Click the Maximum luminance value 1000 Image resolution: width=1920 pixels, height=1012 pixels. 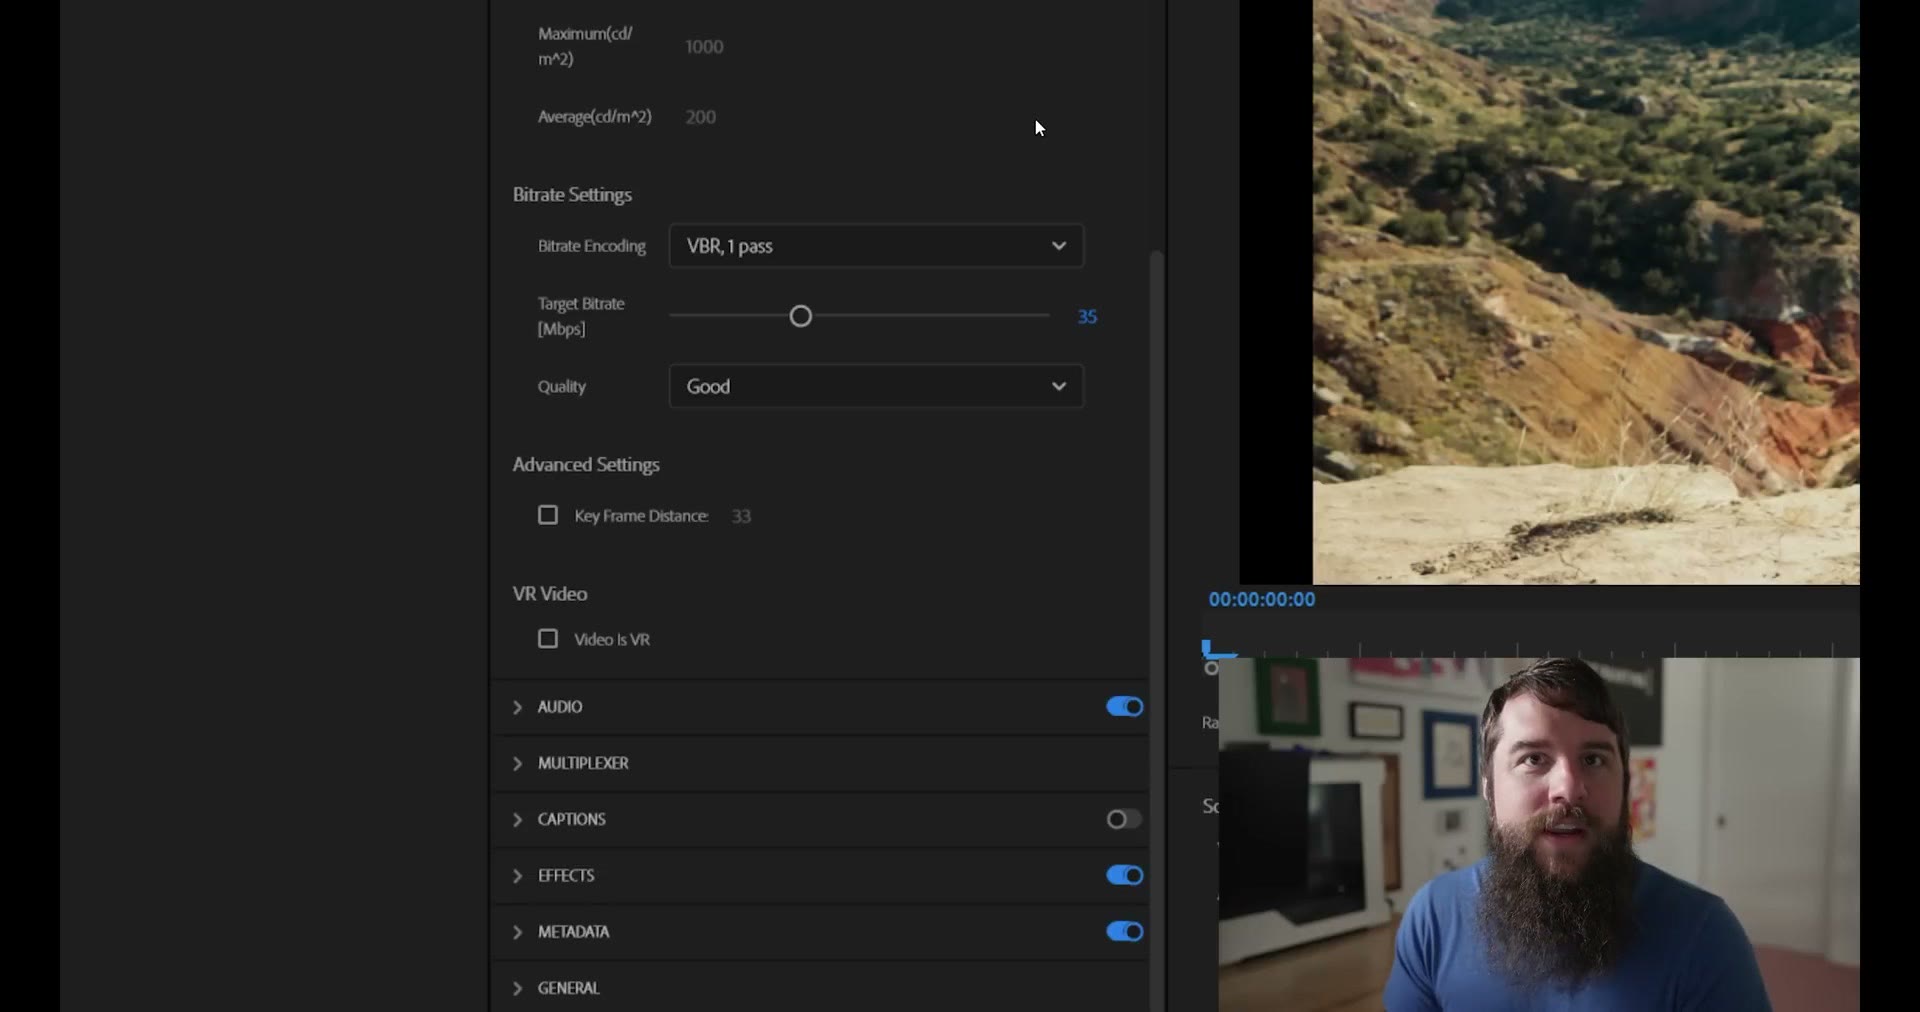pyautogui.click(x=704, y=46)
